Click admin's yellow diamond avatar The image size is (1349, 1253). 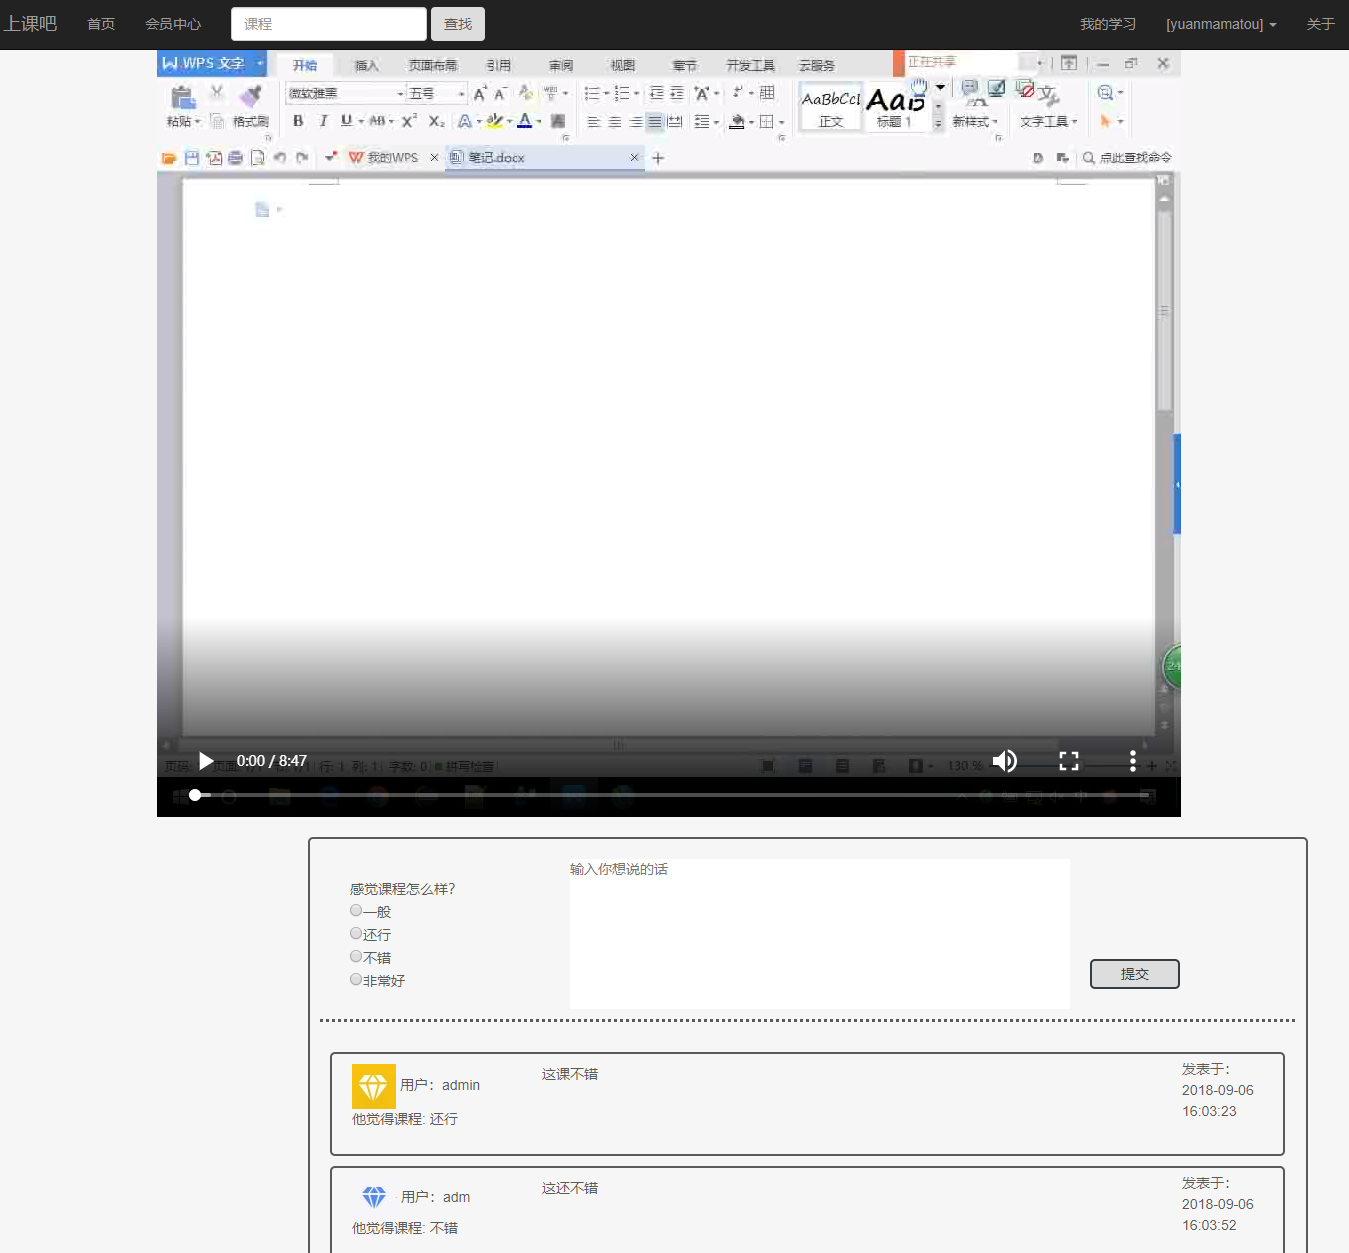pos(373,1086)
